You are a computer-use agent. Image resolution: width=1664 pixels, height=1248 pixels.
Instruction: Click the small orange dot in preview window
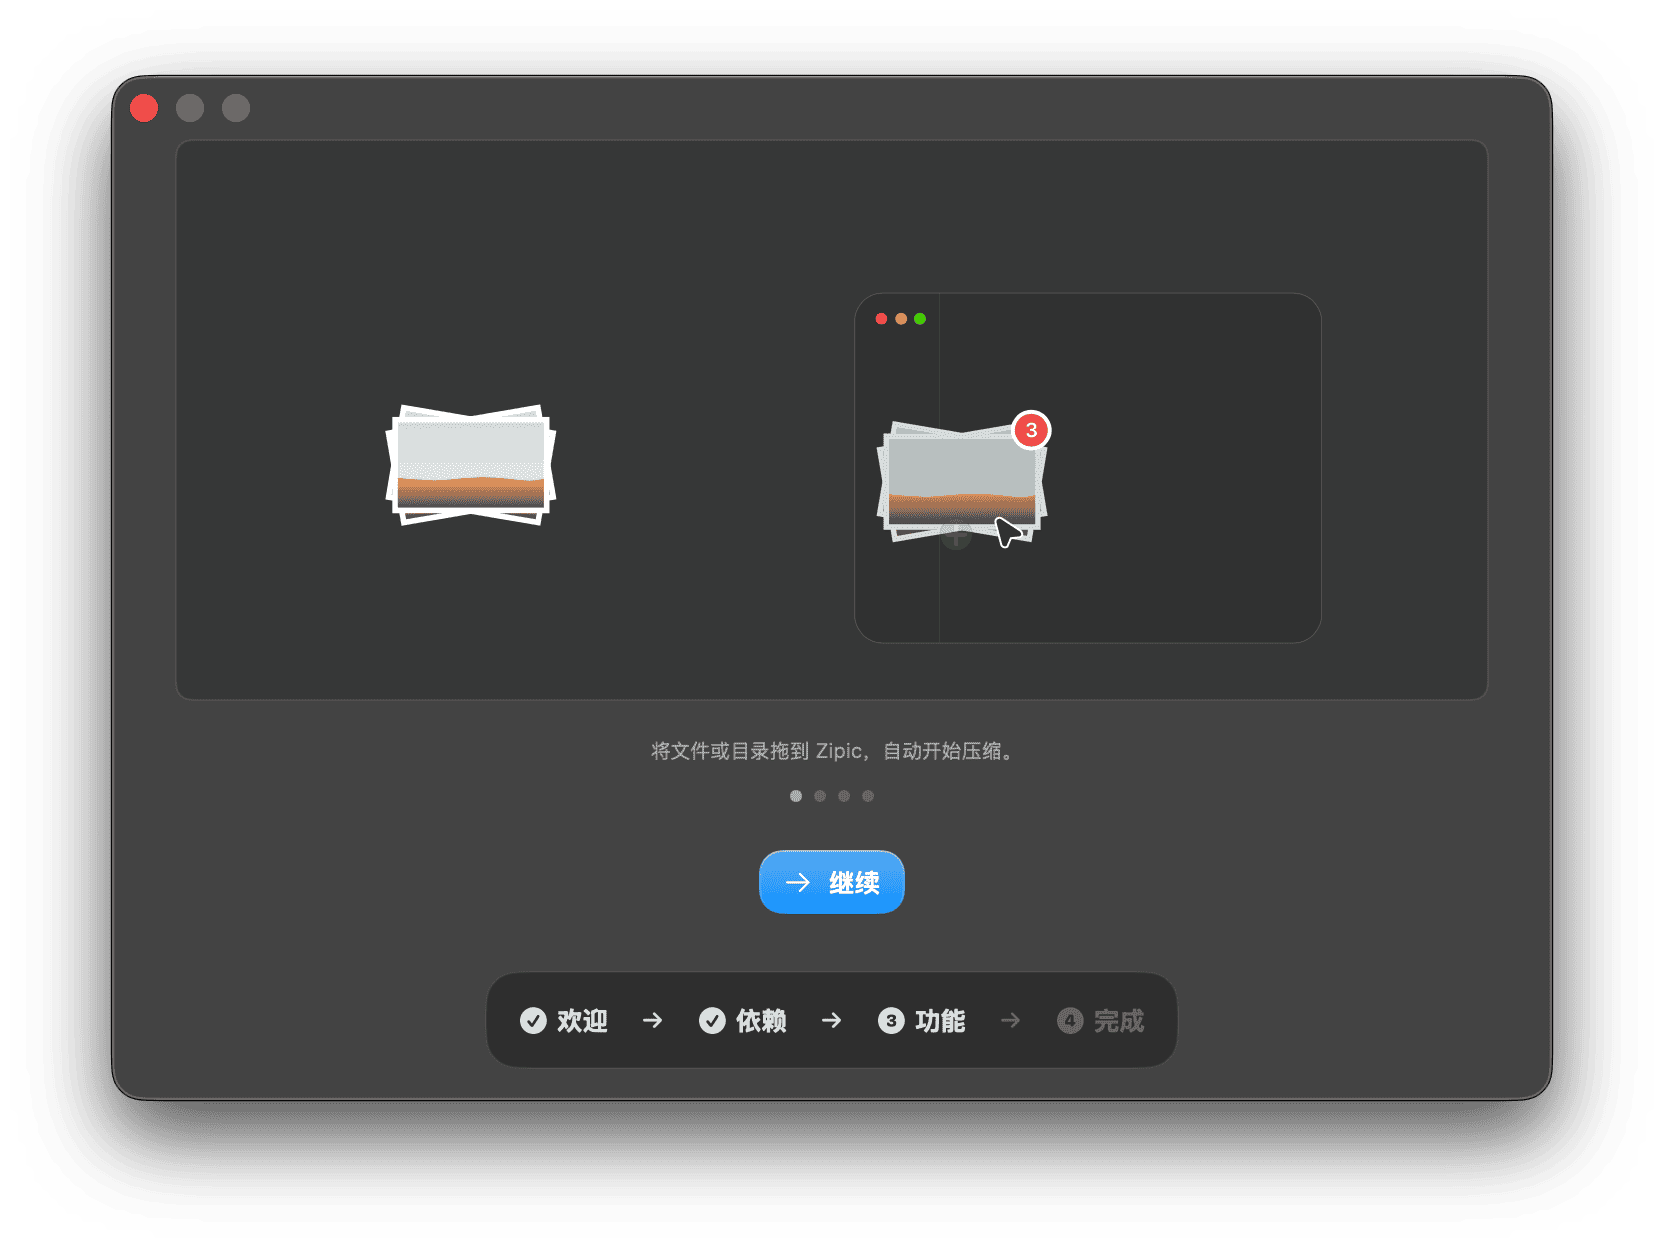click(901, 319)
